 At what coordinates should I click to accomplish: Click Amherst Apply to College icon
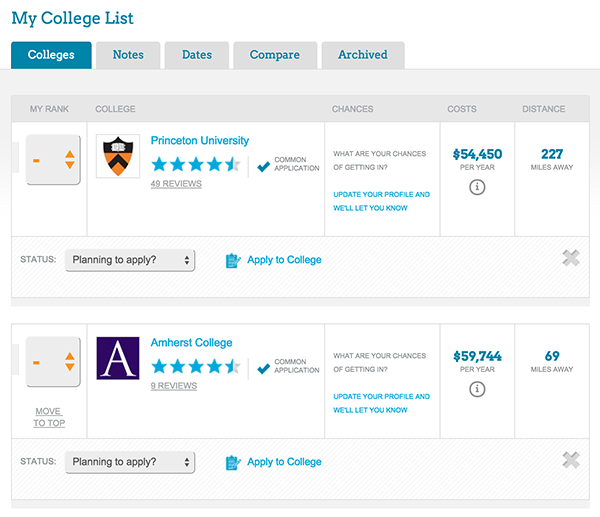coord(233,462)
